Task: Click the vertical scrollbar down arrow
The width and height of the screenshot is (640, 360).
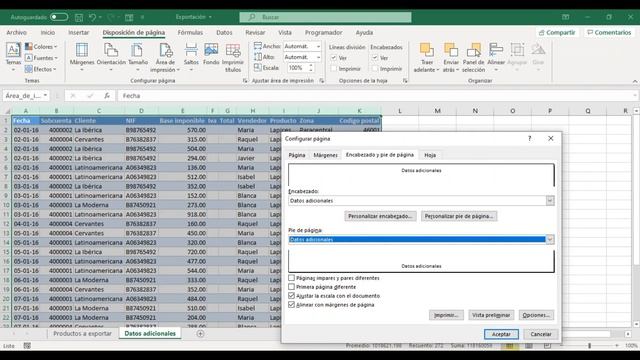Action: 636,324
